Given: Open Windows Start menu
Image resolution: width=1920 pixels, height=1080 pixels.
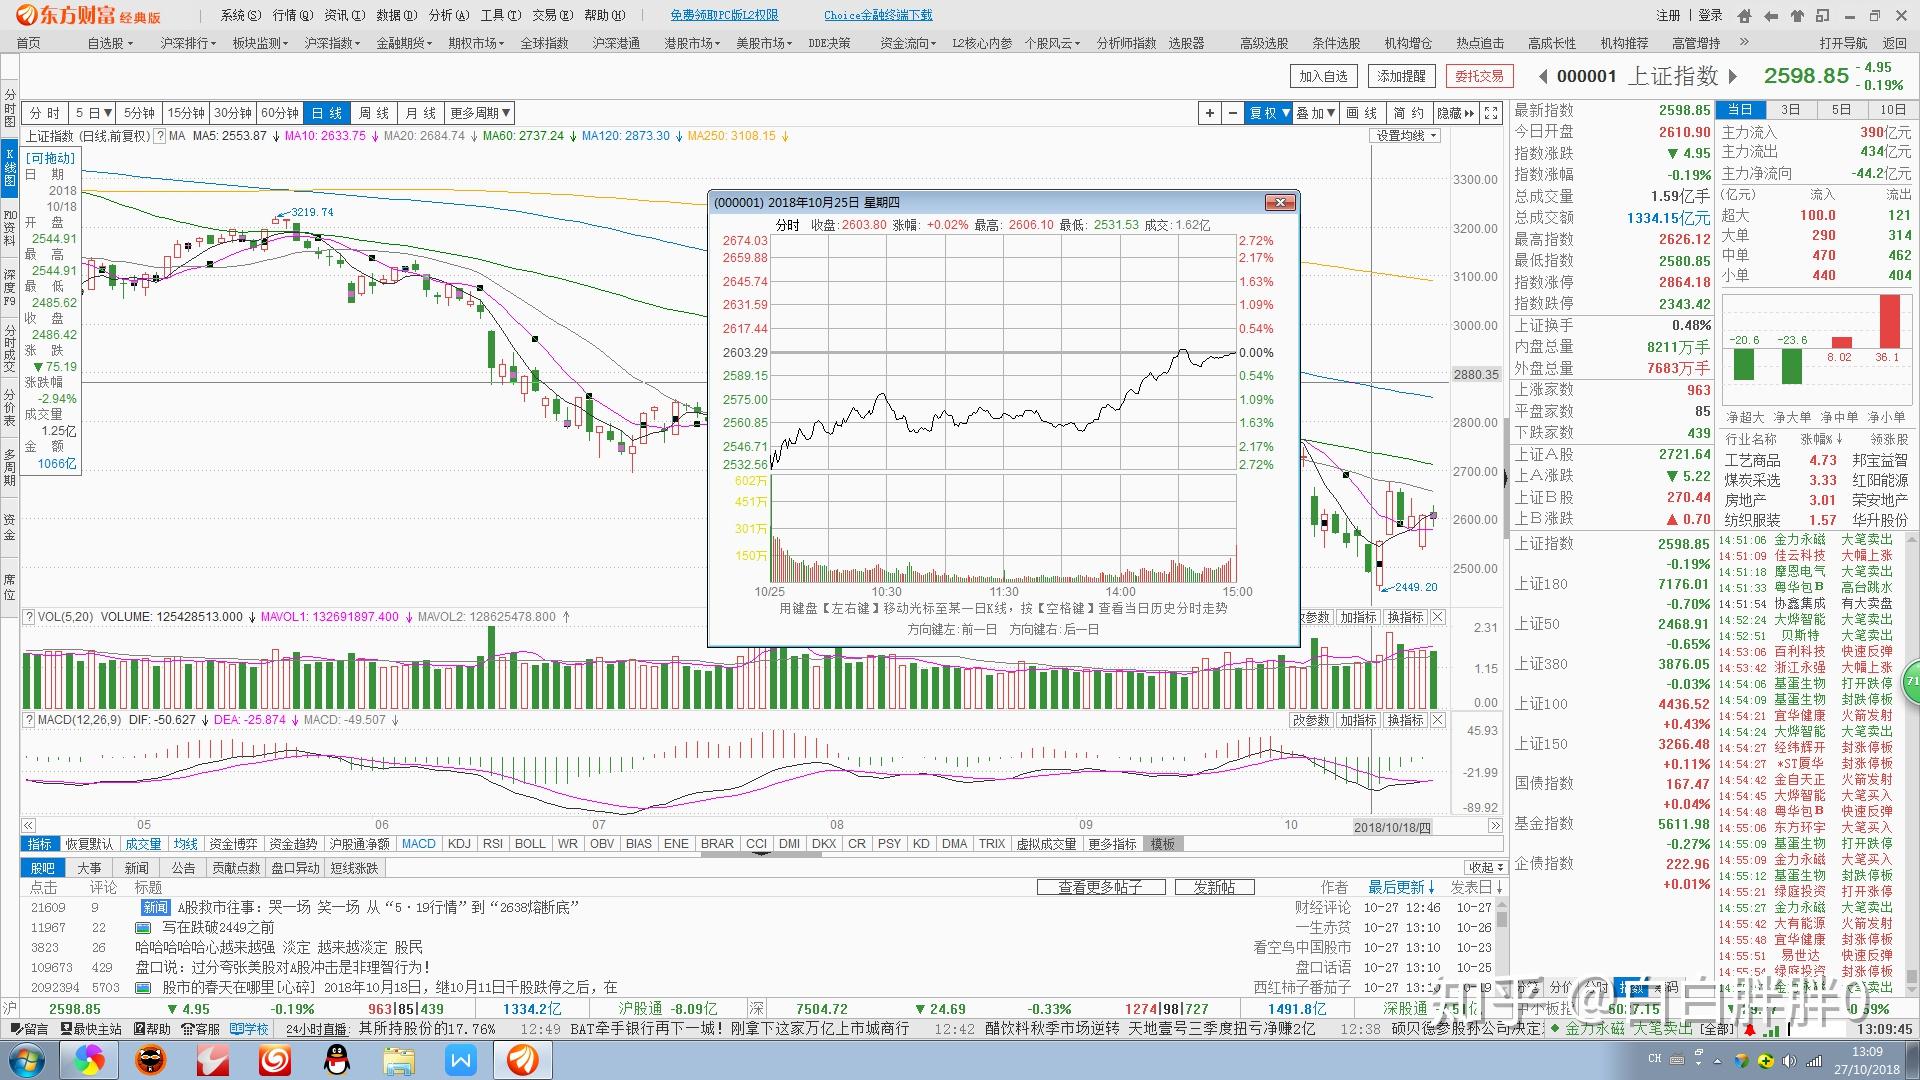Looking at the screenshot, I should [27, 1060].
